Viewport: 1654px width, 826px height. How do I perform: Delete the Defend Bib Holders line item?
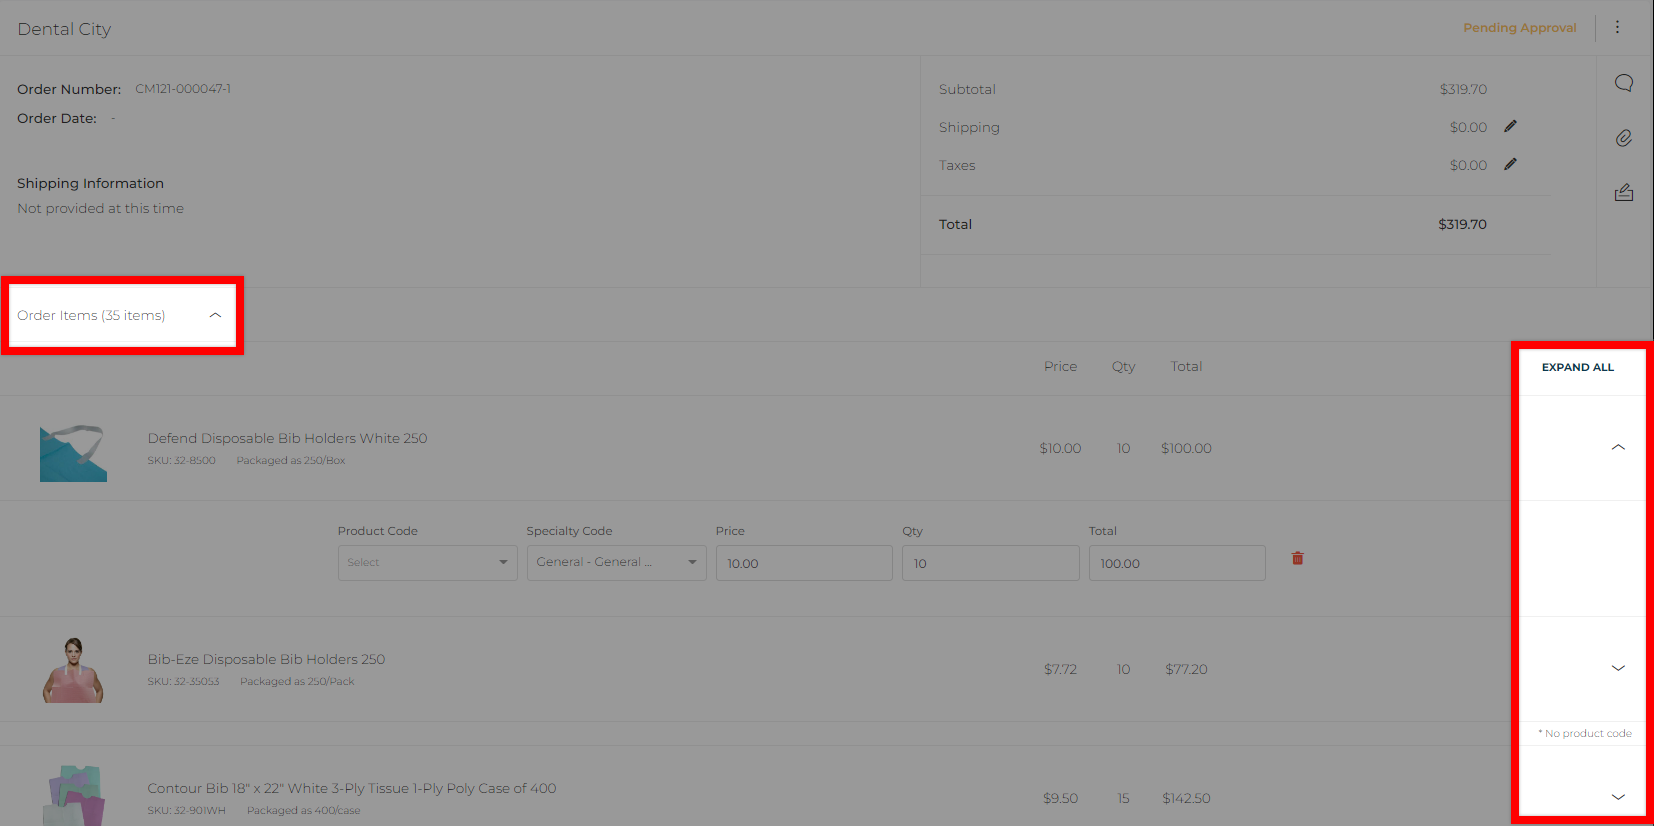pos(1297,559)
